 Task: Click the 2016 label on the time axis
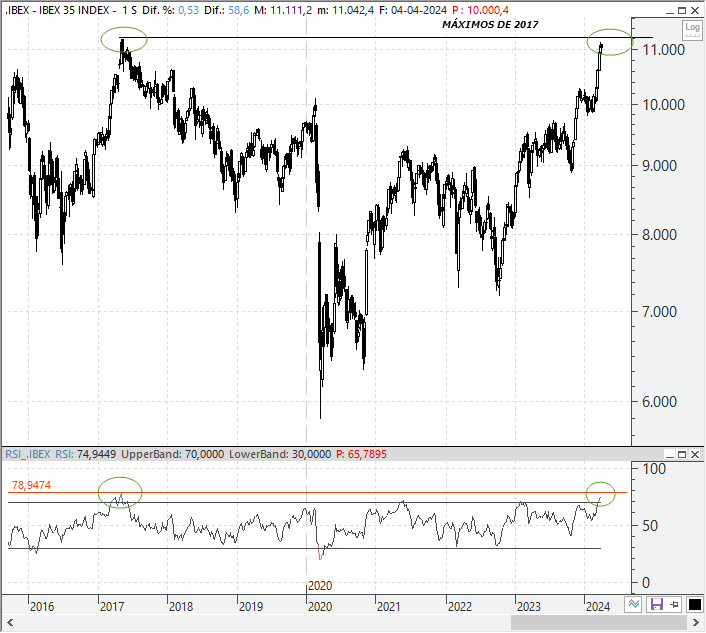point(42,607)
